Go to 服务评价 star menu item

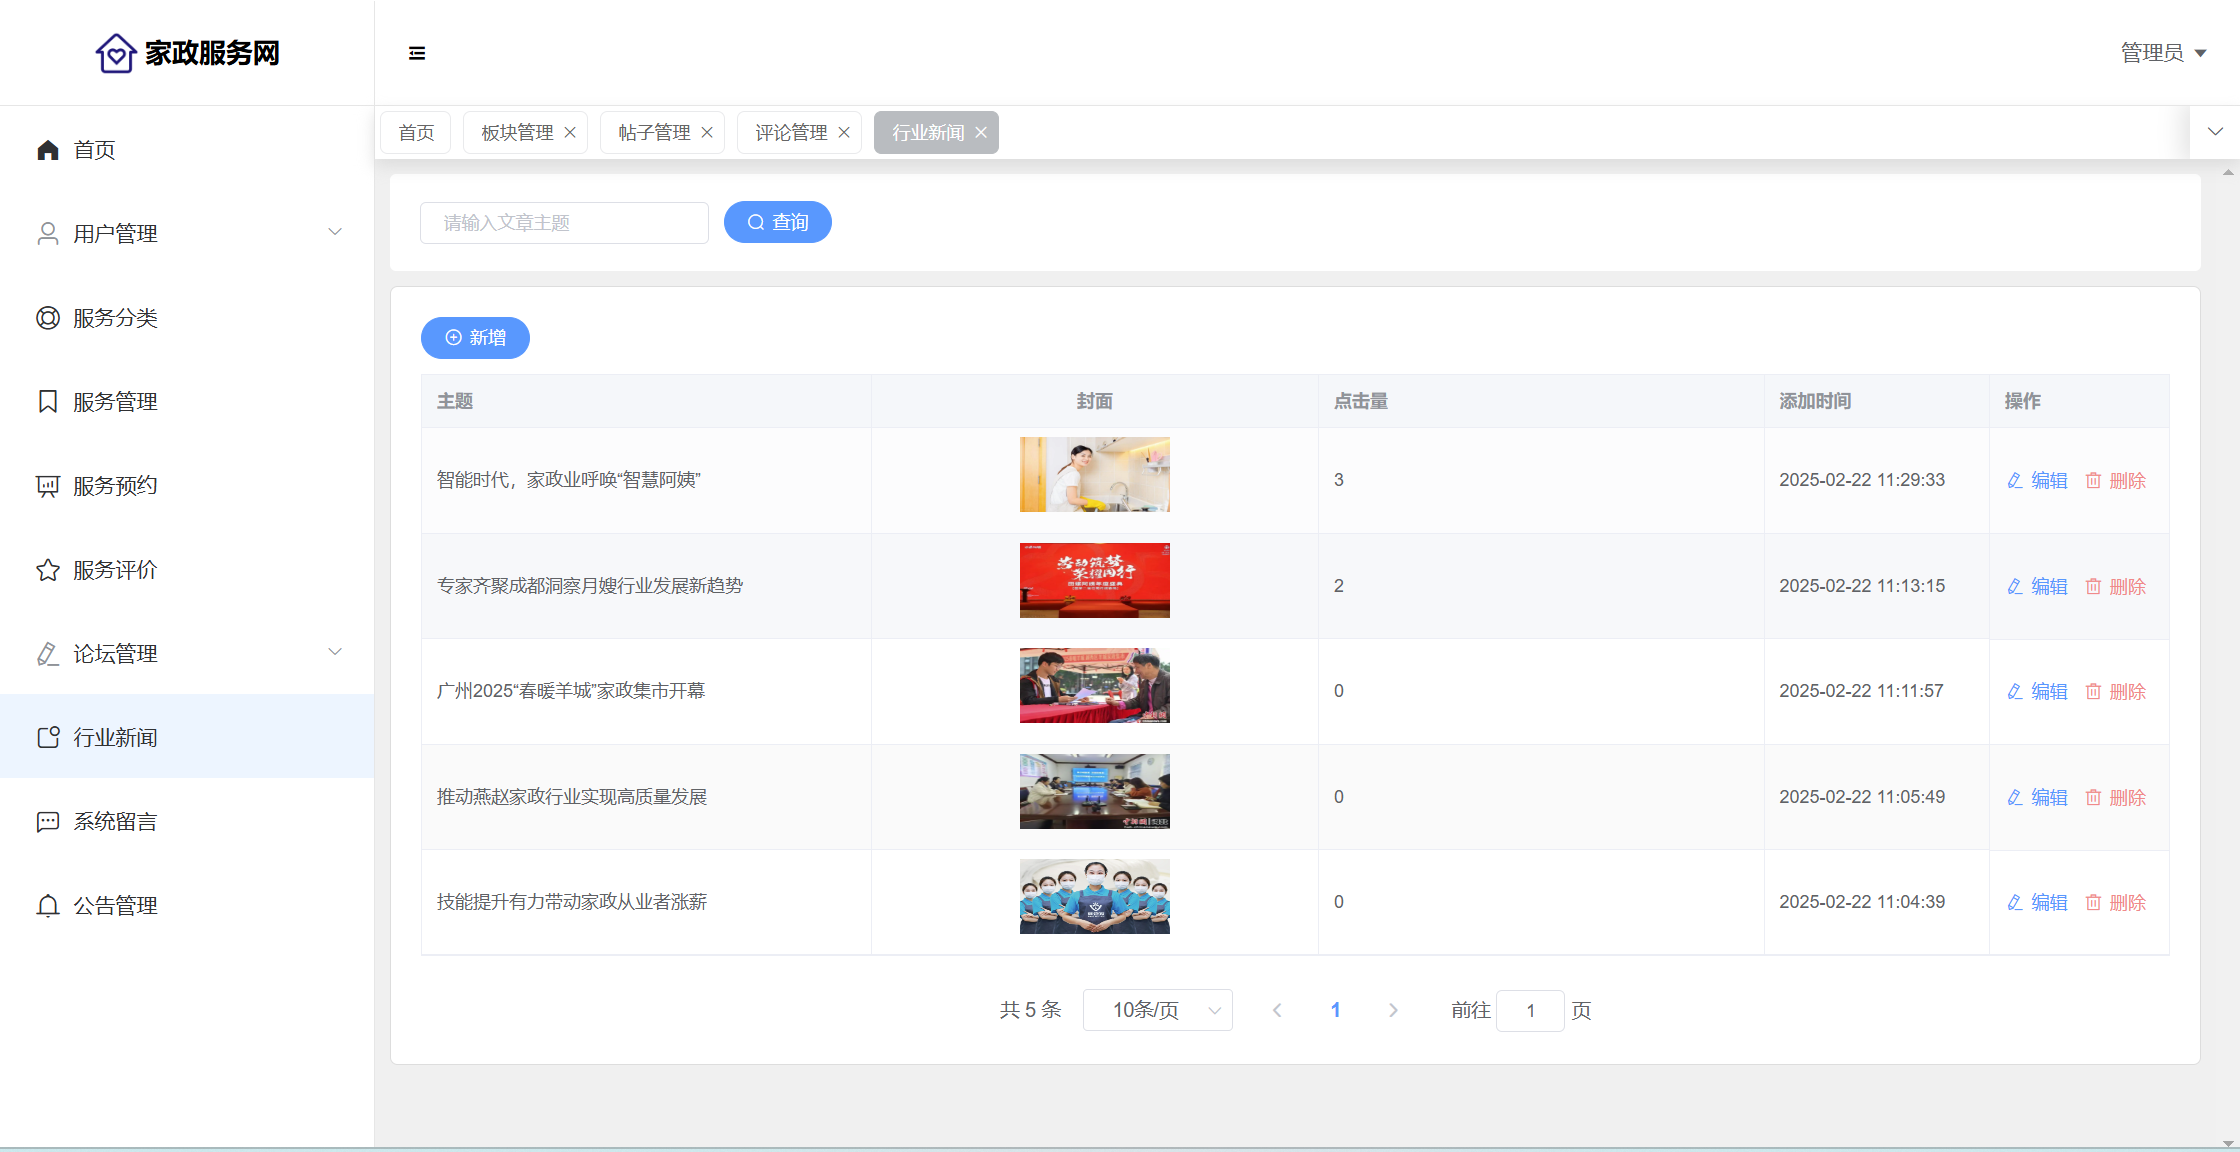pyautogui.click(x=115, y=570)
